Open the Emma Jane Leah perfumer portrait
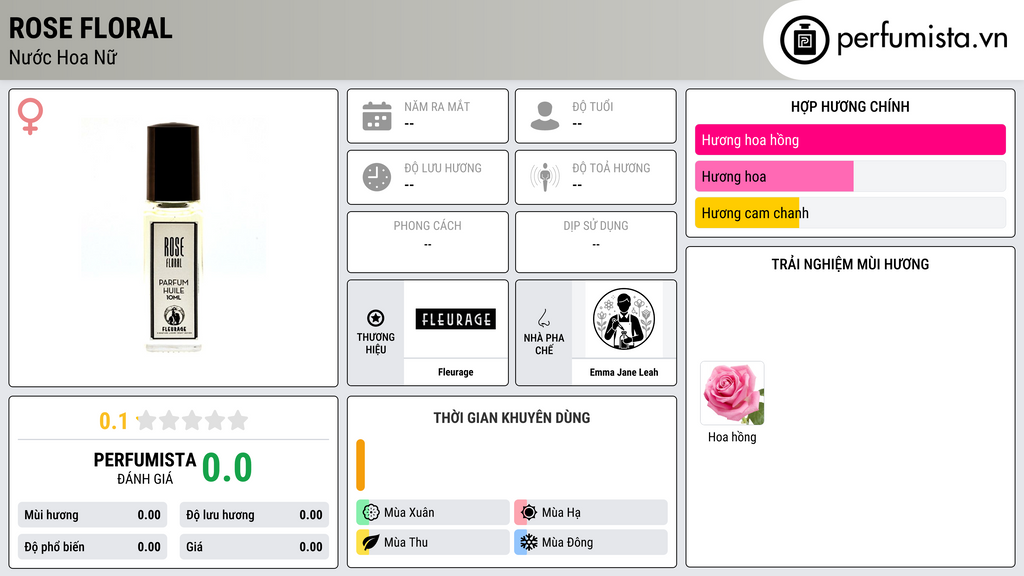 [x=624, y=319]
